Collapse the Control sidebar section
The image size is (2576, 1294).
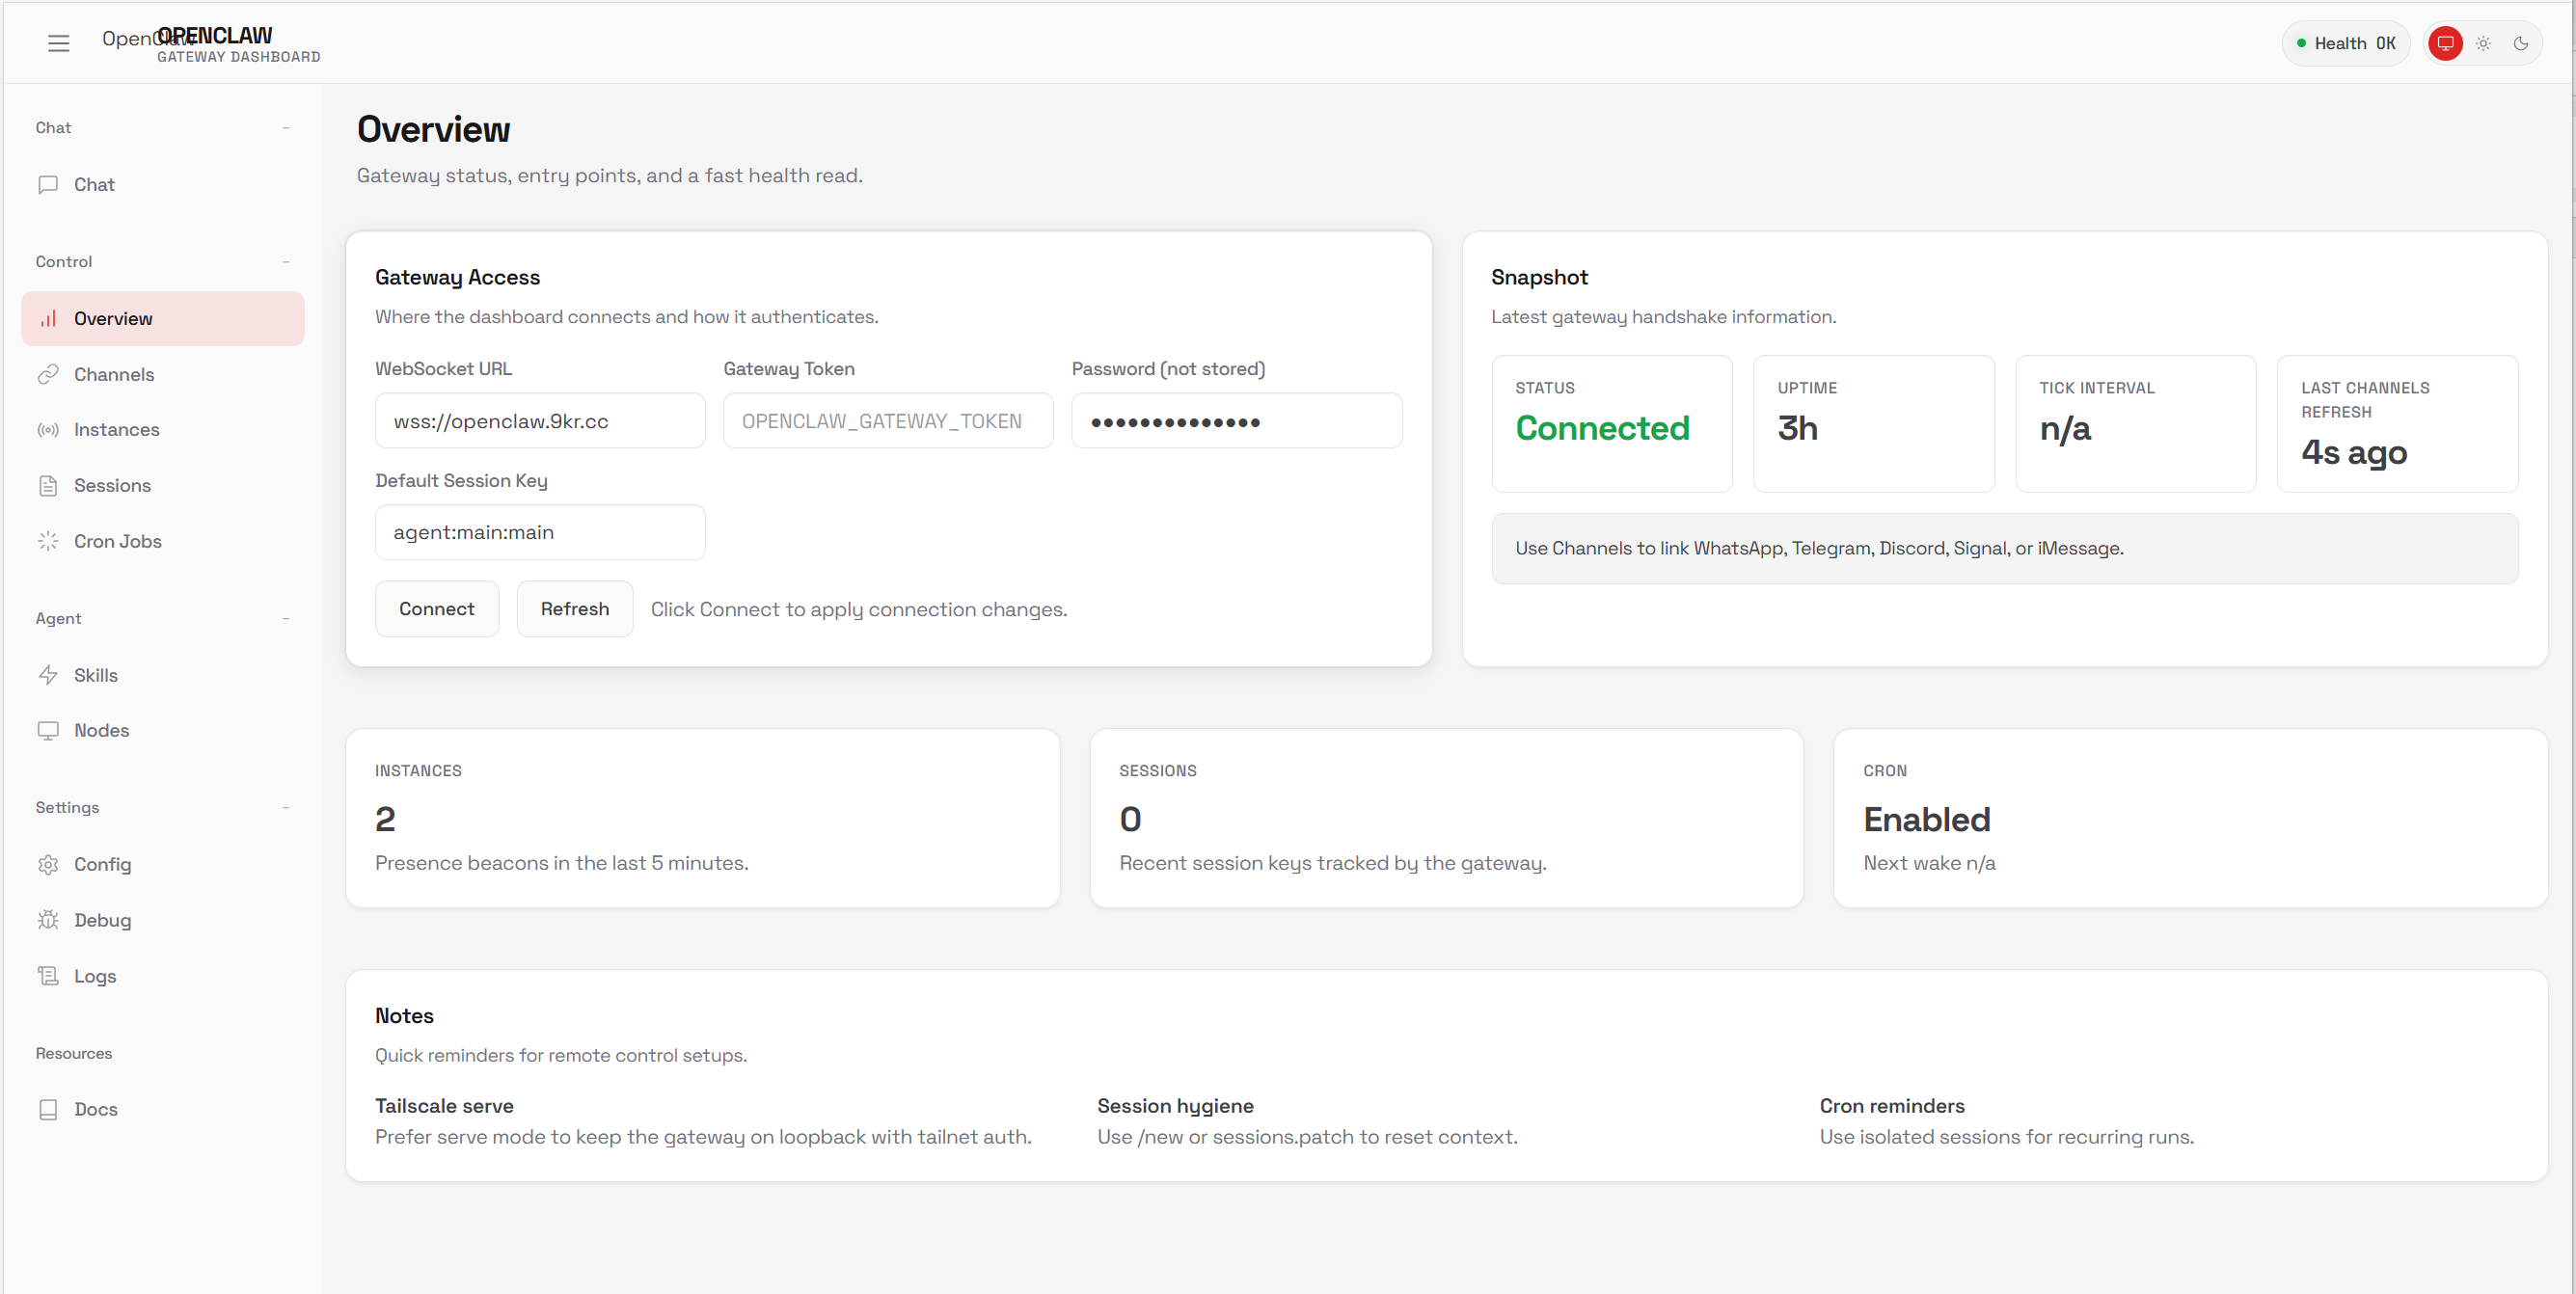pyautogui.click(x=286, y=262)
